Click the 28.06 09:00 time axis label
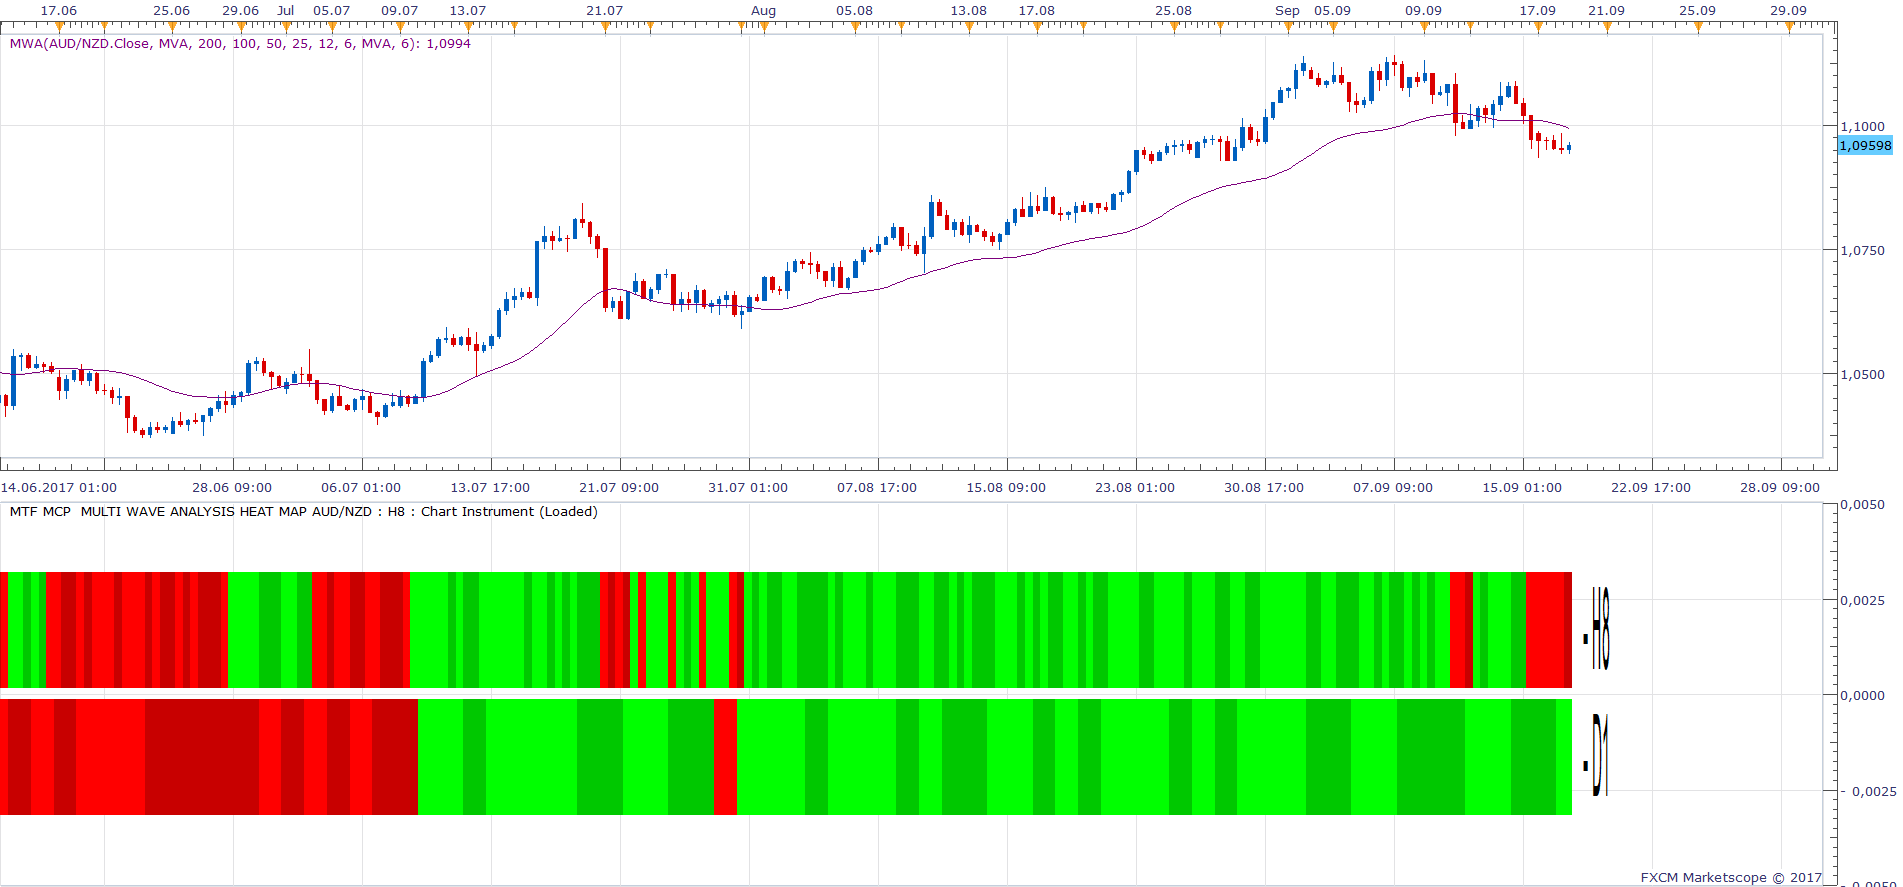The image size is (1903, 887). click(232, 488)
